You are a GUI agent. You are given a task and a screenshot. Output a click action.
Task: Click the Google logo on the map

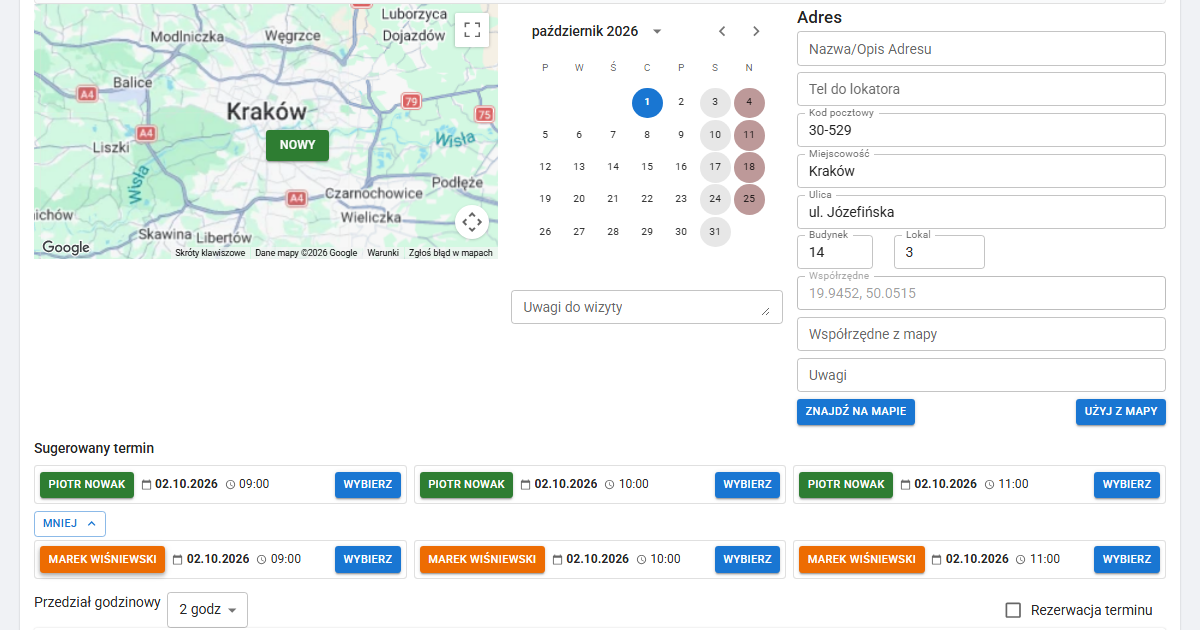click(x=66, y=247)
